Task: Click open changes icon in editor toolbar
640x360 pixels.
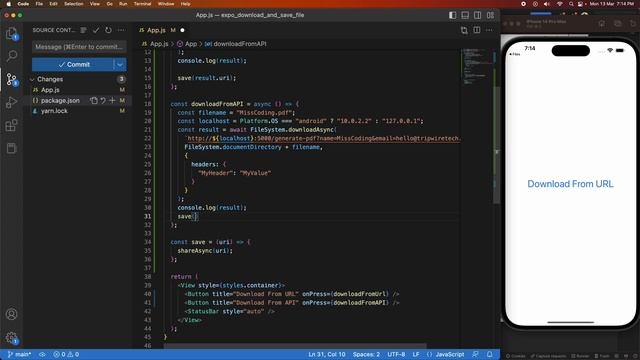Action: (x=464, y=30)
